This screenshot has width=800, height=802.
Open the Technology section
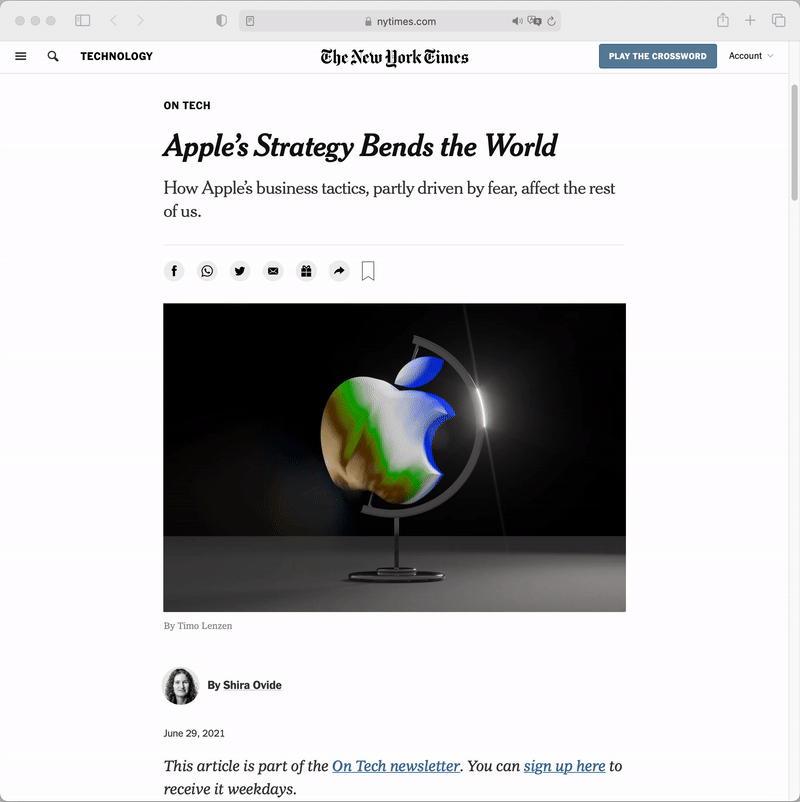117,56
